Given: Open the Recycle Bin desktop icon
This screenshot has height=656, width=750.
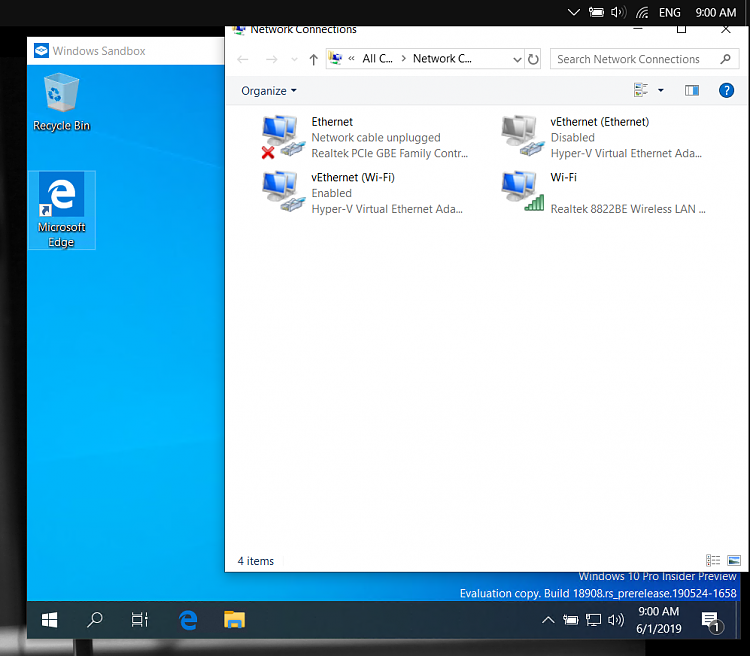Looking at the screenshot, I should (61, 102).
